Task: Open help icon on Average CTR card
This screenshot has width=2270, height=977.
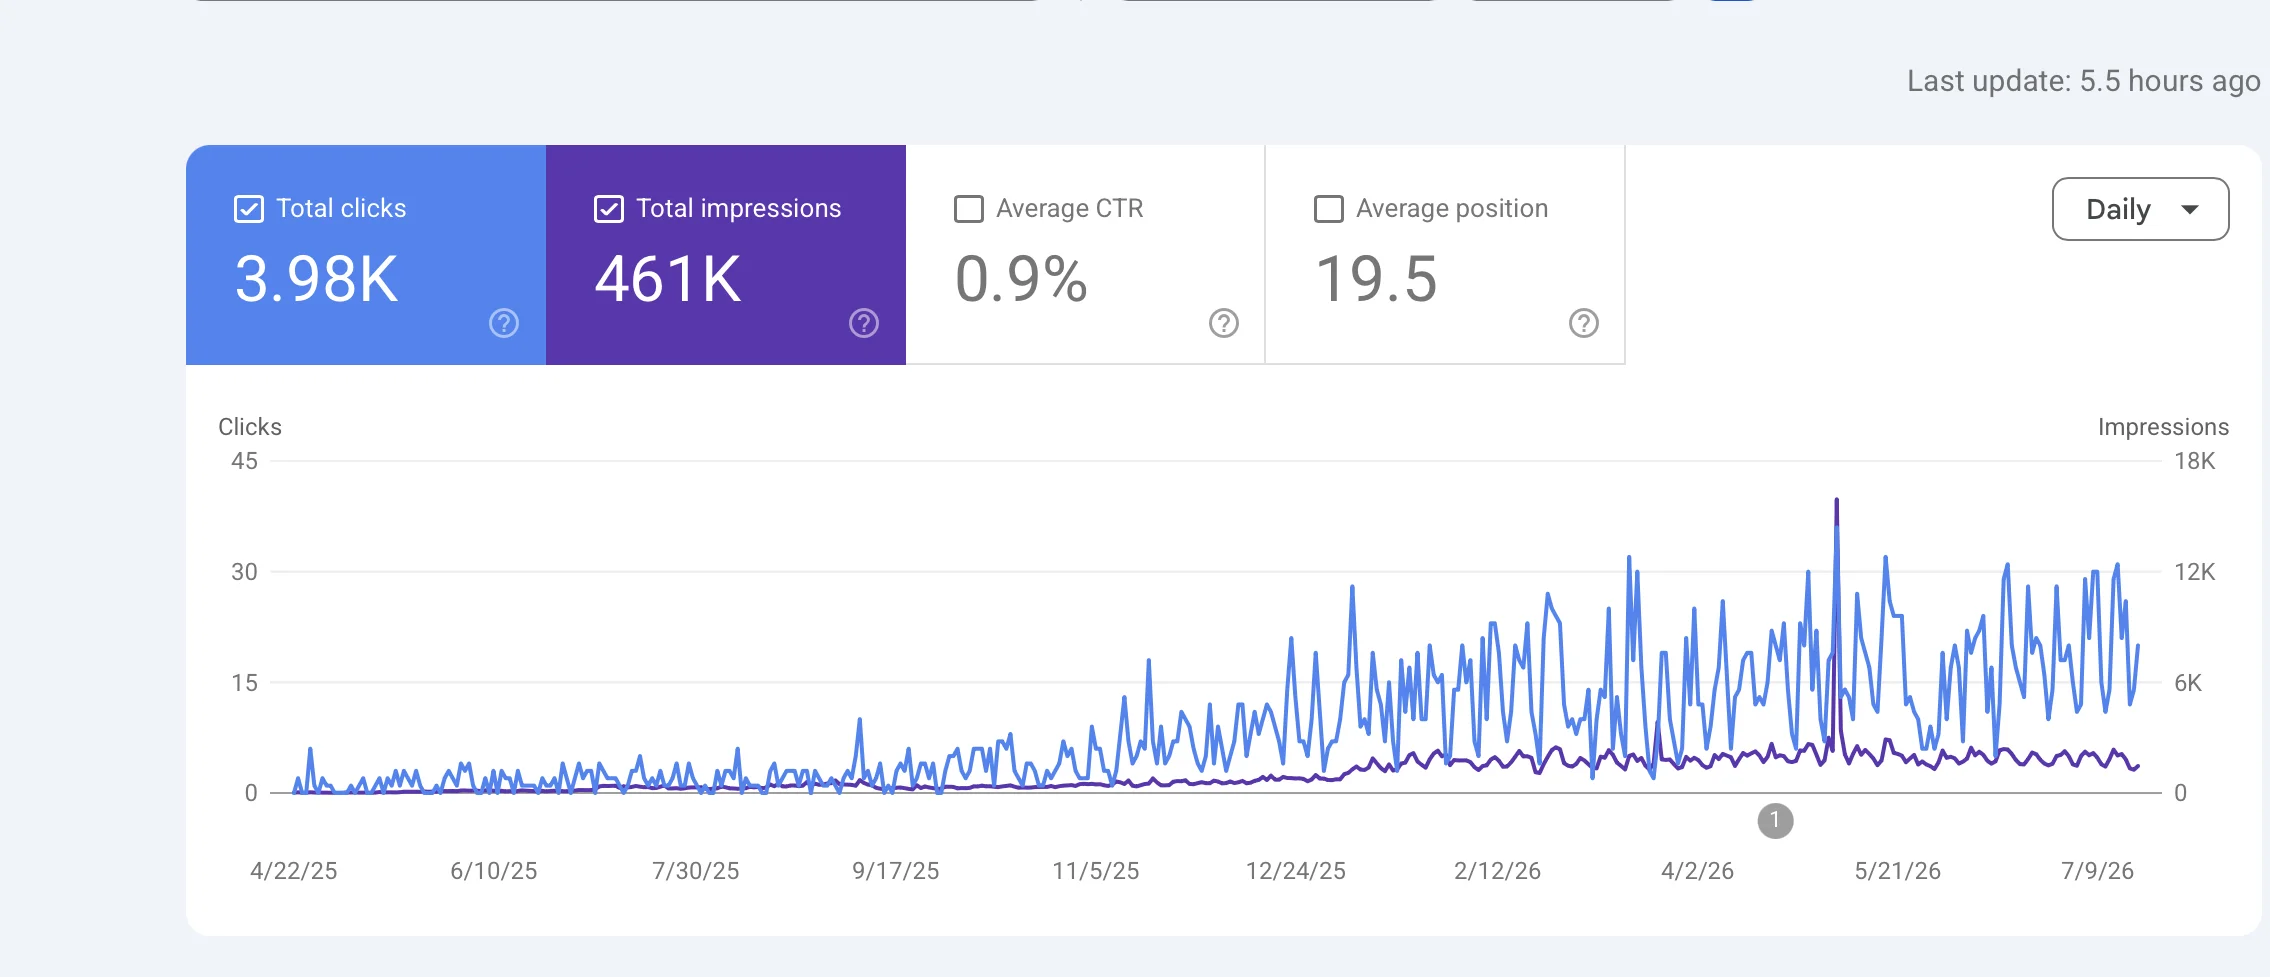Action: tap(1224, 323)
